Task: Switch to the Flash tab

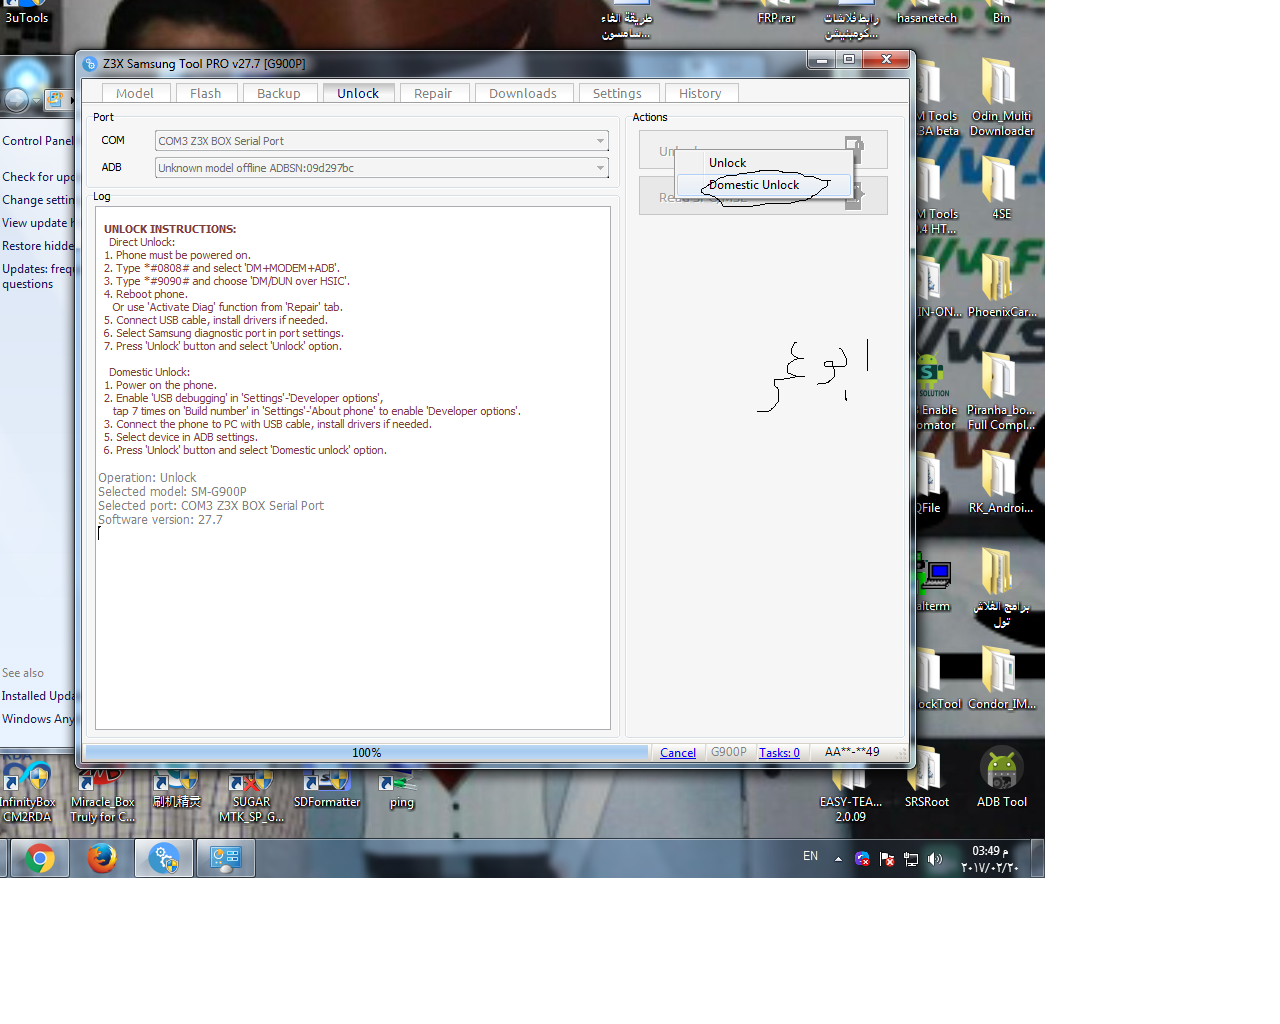Action: coord(205,93)
